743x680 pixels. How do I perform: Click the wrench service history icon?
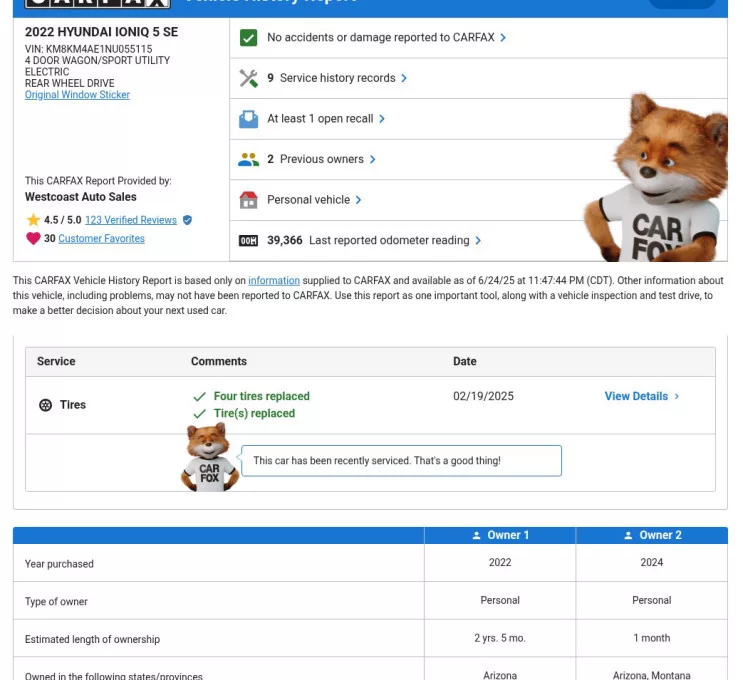(x=249, y=78)
